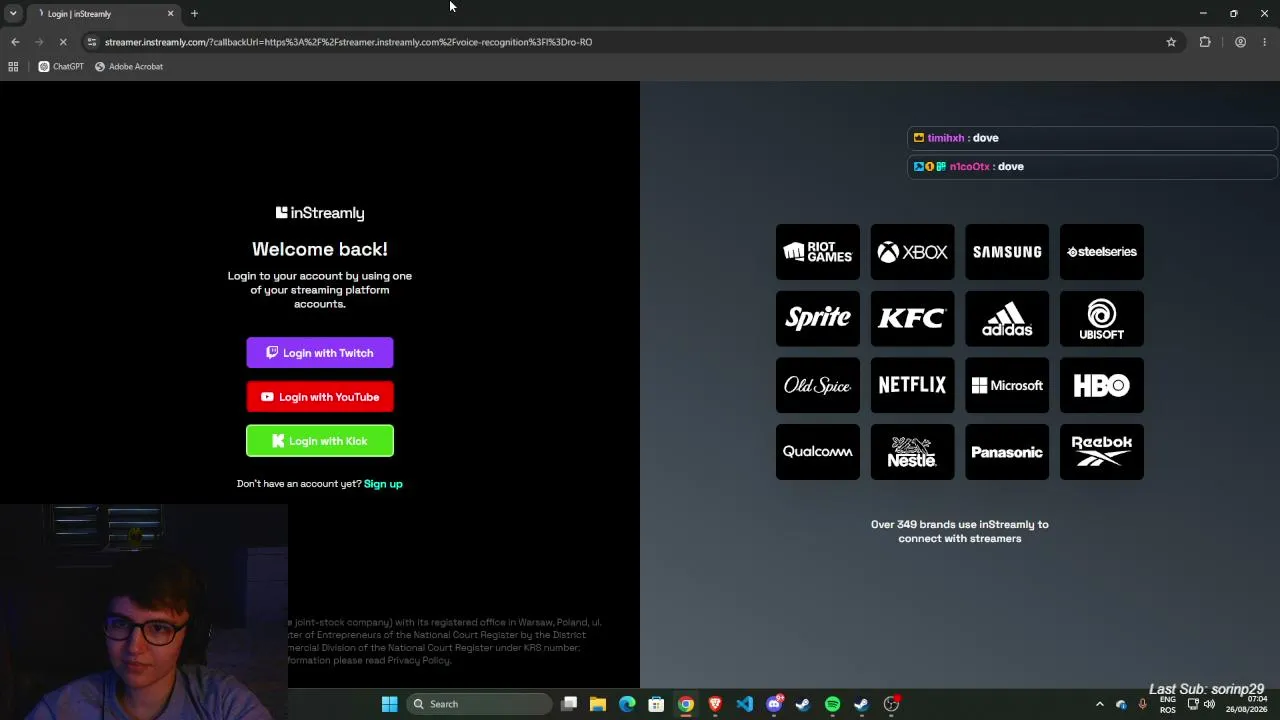Open Discord from the taskbar
This screenshot has height=720, width=1280.
point(774,704)
